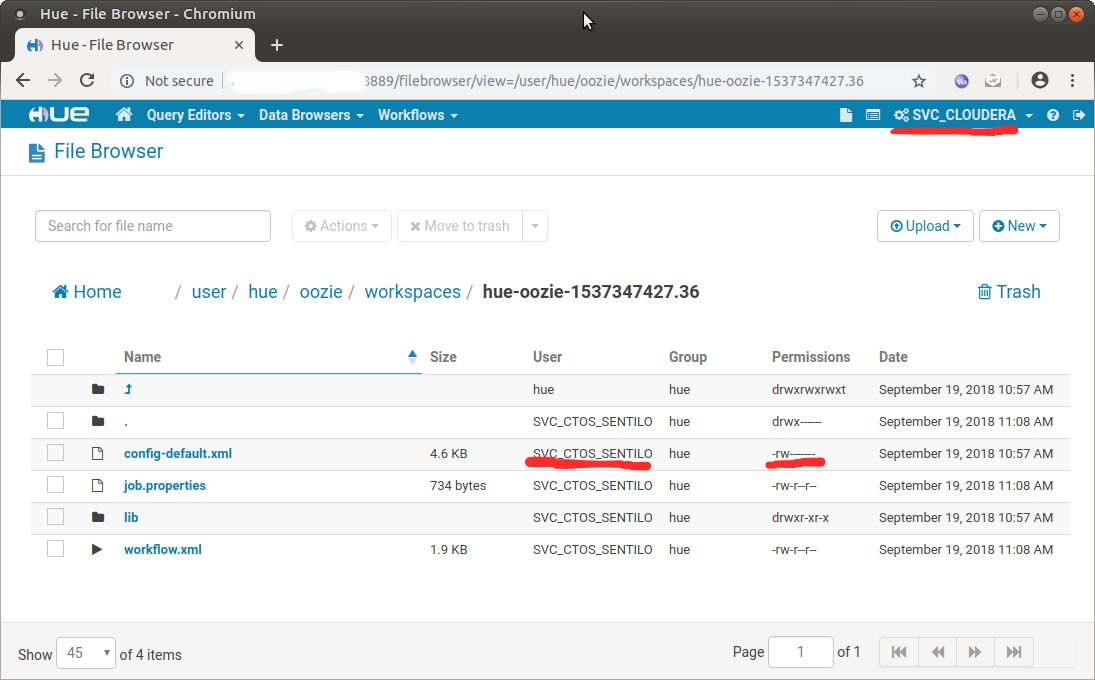The image size is (1095, 680).
Task: Open the Workflows menu
Action: (x=417, y=115)
